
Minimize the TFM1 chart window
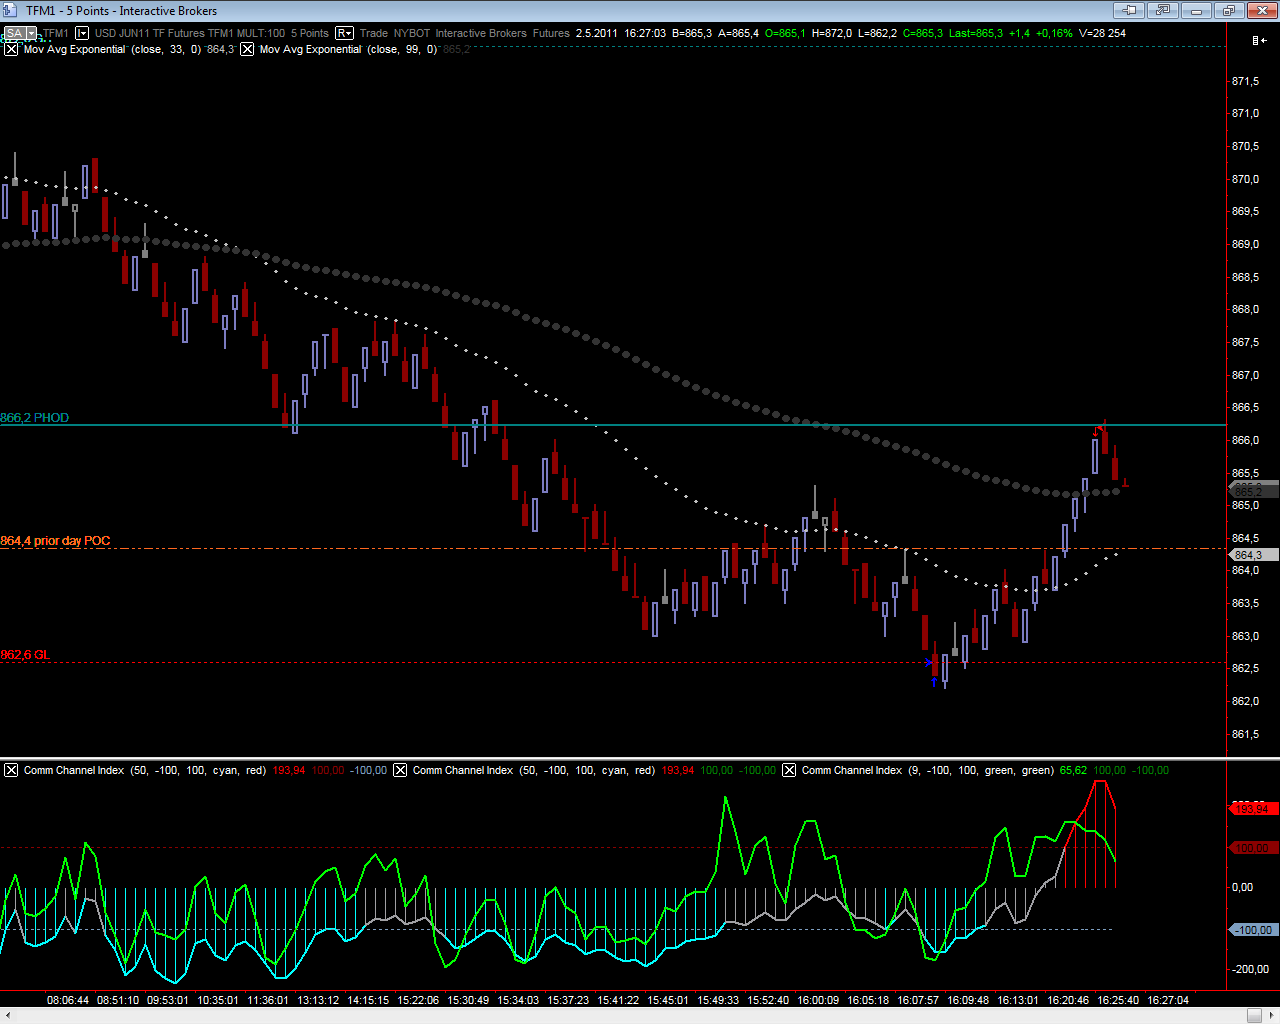click(1196, 10)
